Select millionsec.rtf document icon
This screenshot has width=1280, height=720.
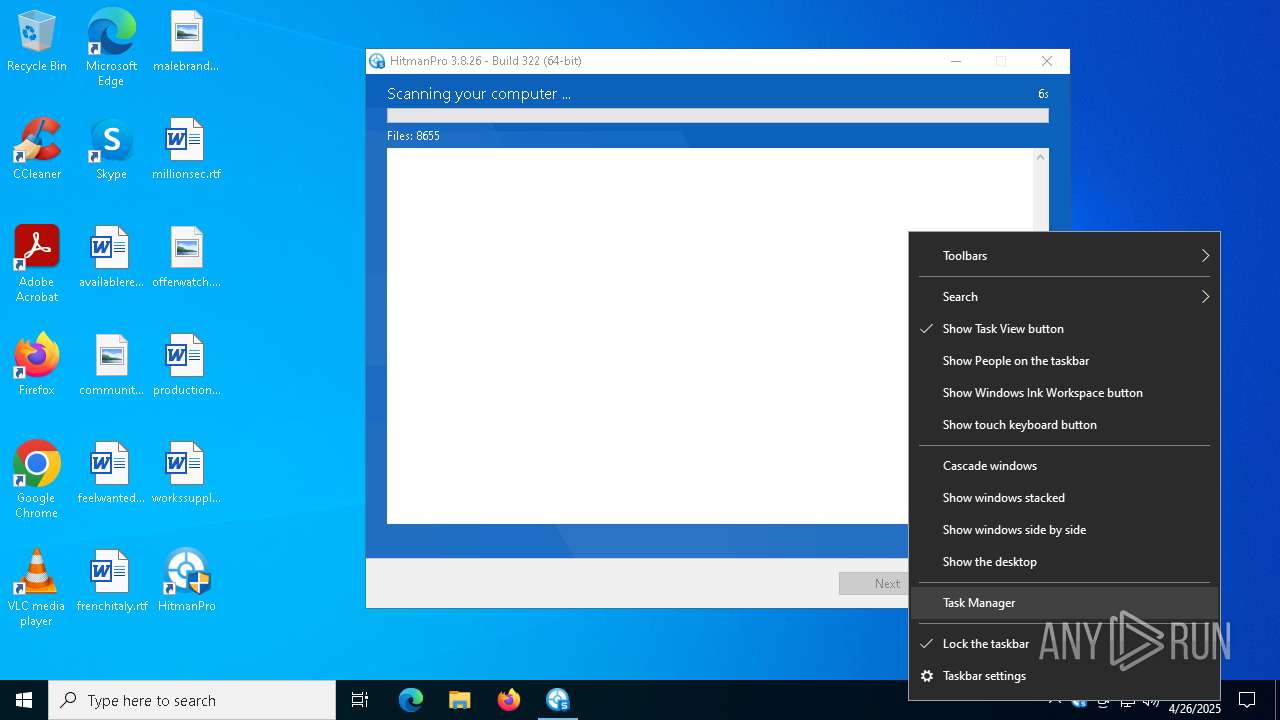tap(186, 150)
